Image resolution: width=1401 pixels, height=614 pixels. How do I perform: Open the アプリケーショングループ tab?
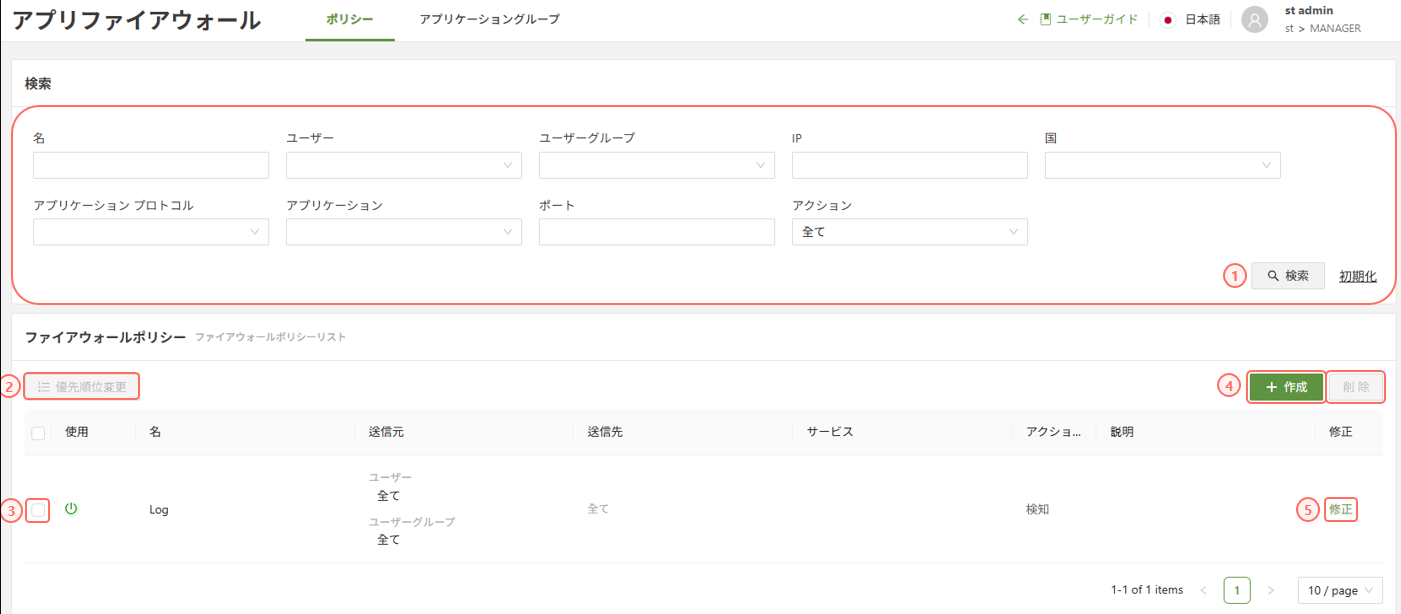(x=489, y=19)
